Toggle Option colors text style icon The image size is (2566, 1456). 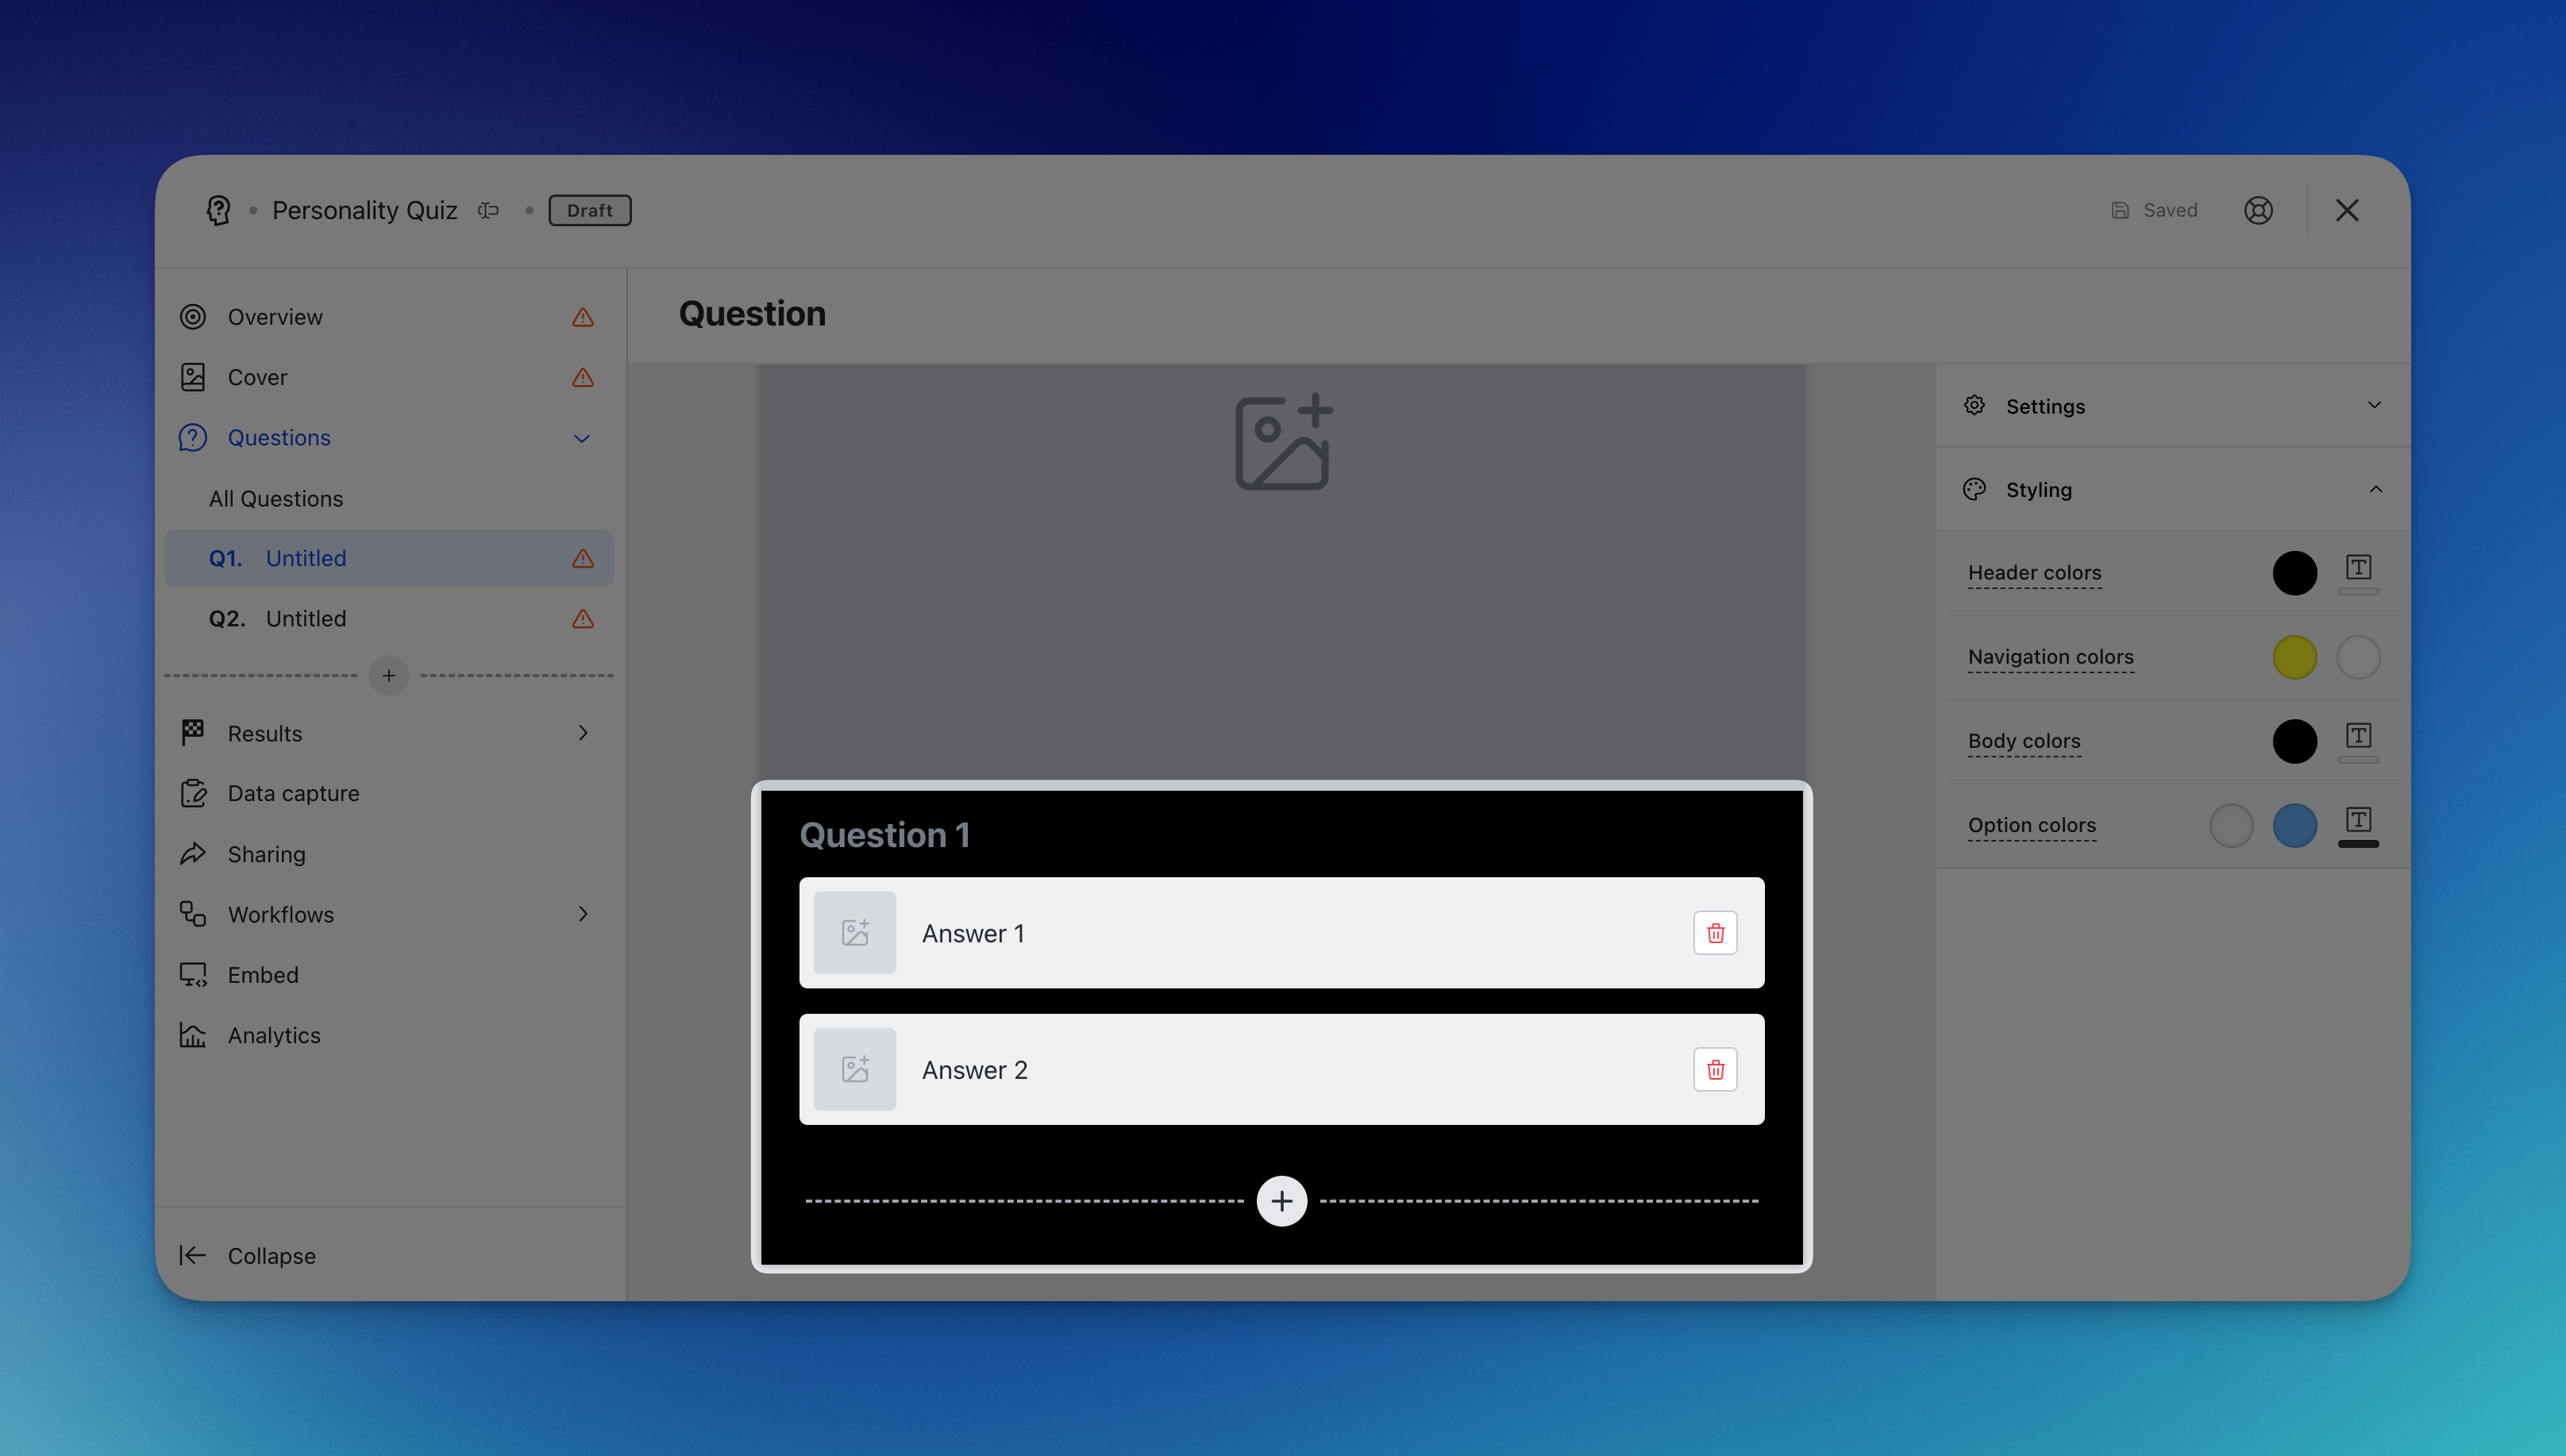[2358, 822]
